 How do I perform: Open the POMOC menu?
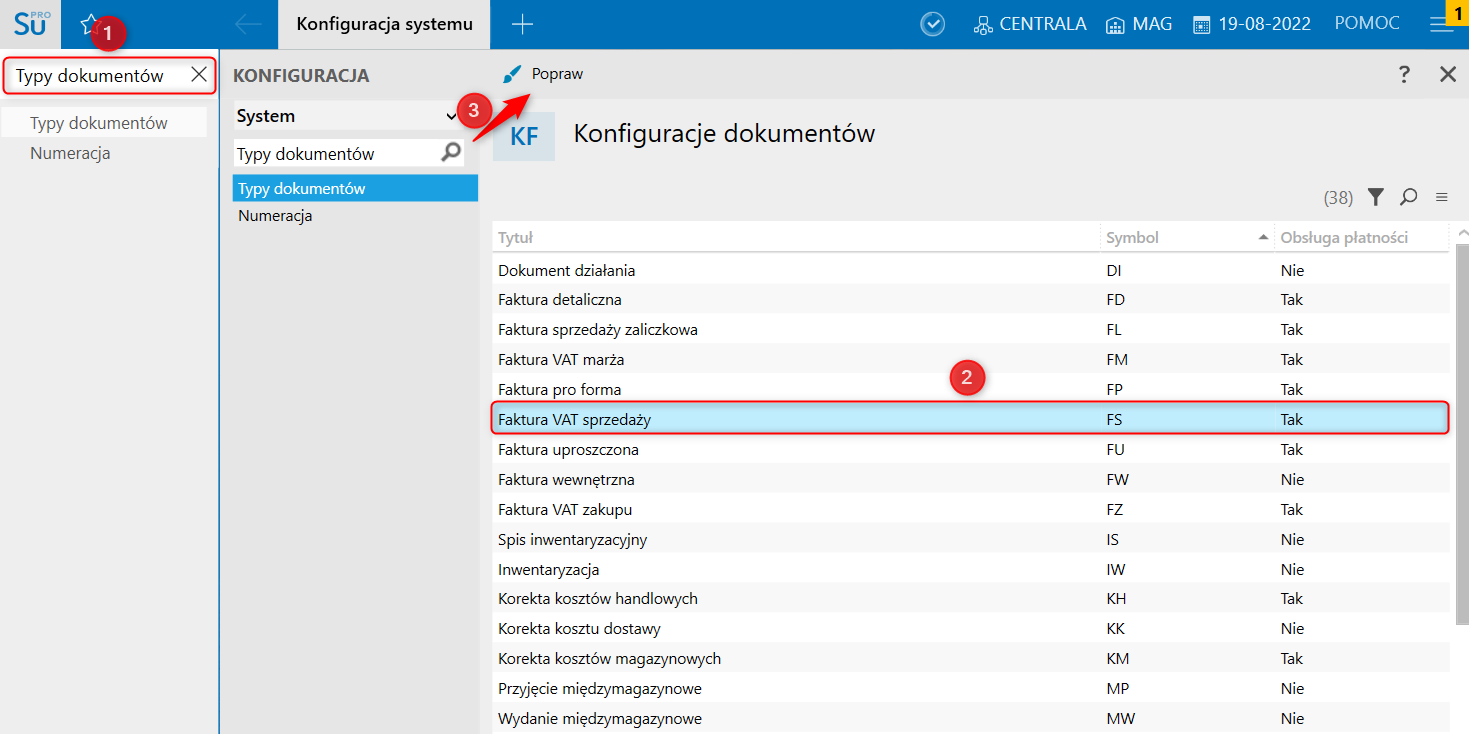point(1367,24)
